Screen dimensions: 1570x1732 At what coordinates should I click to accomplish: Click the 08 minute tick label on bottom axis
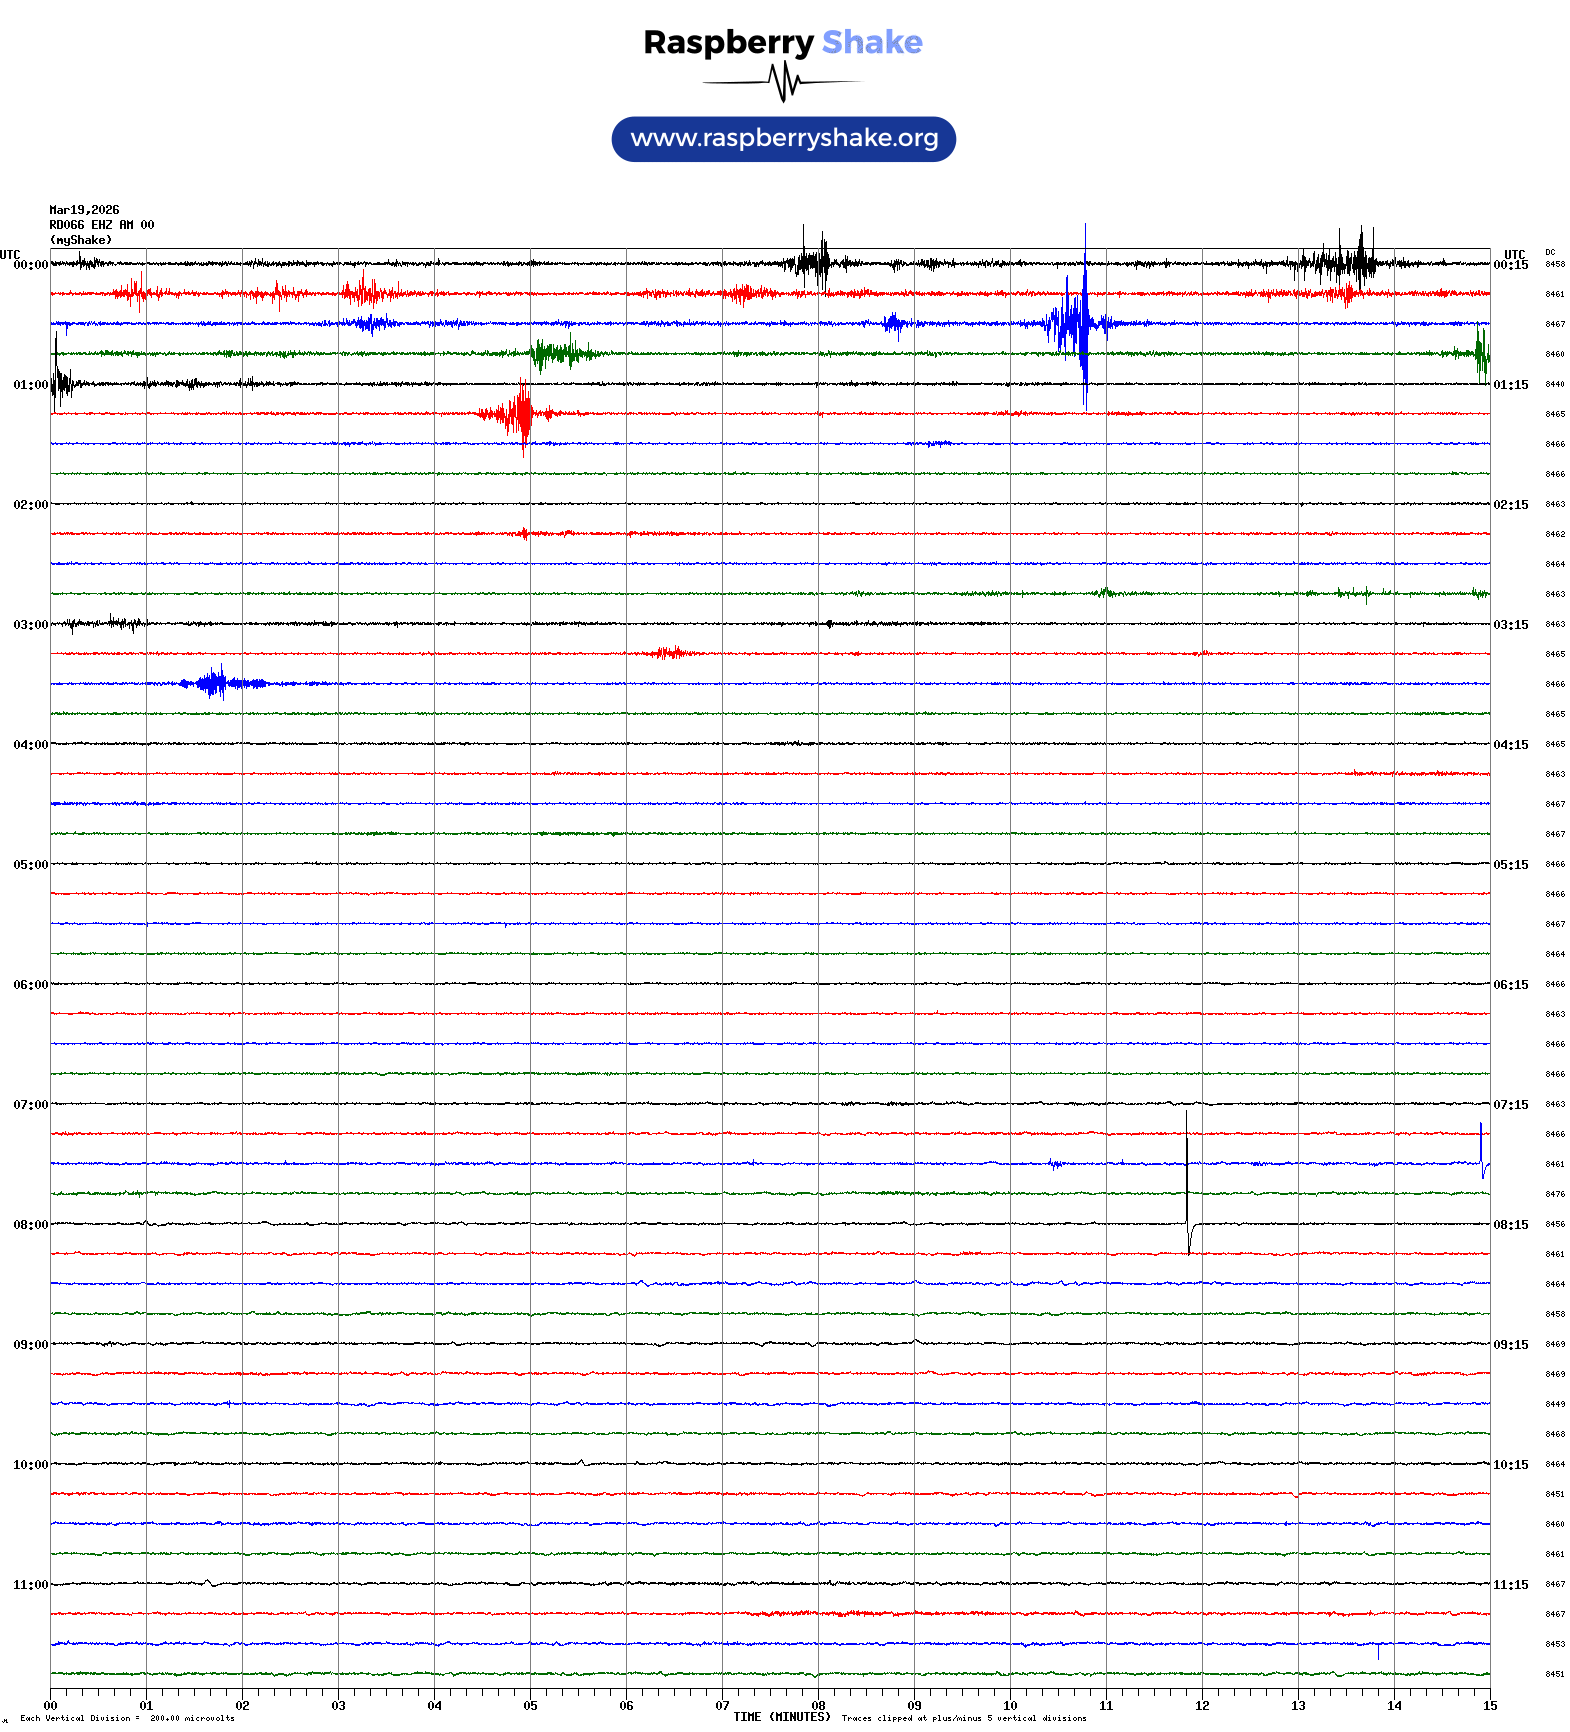coord(818,1706)
